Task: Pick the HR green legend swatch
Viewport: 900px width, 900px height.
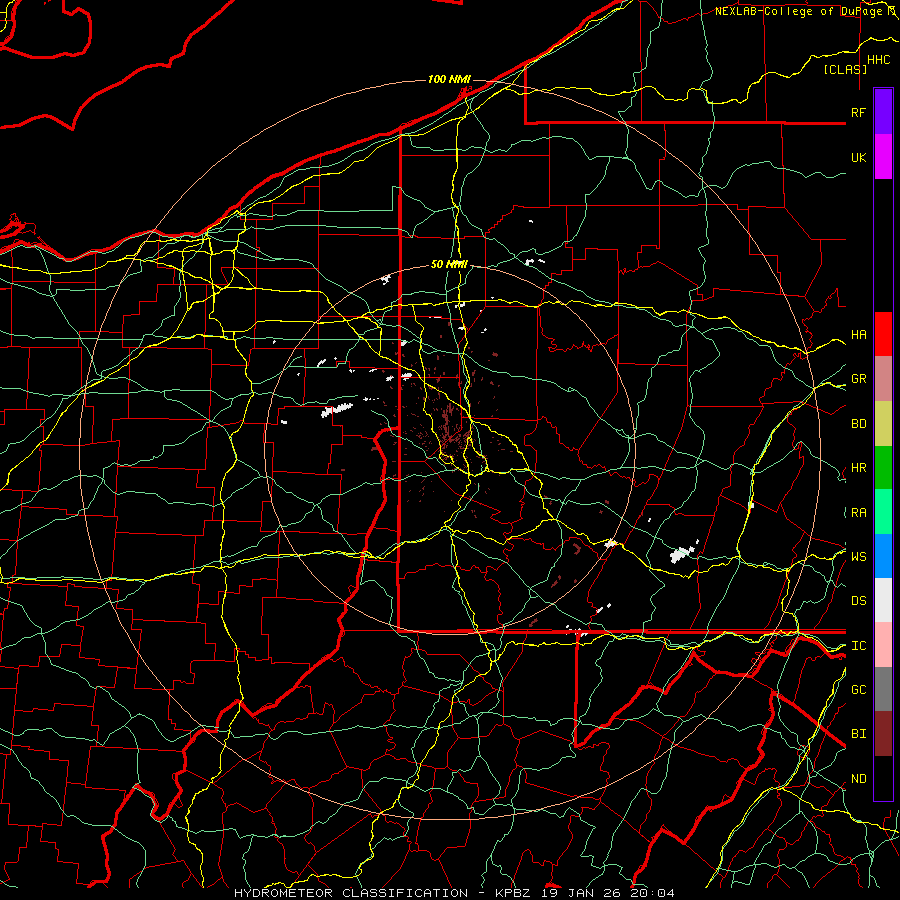Action: (x=883, y=468)
